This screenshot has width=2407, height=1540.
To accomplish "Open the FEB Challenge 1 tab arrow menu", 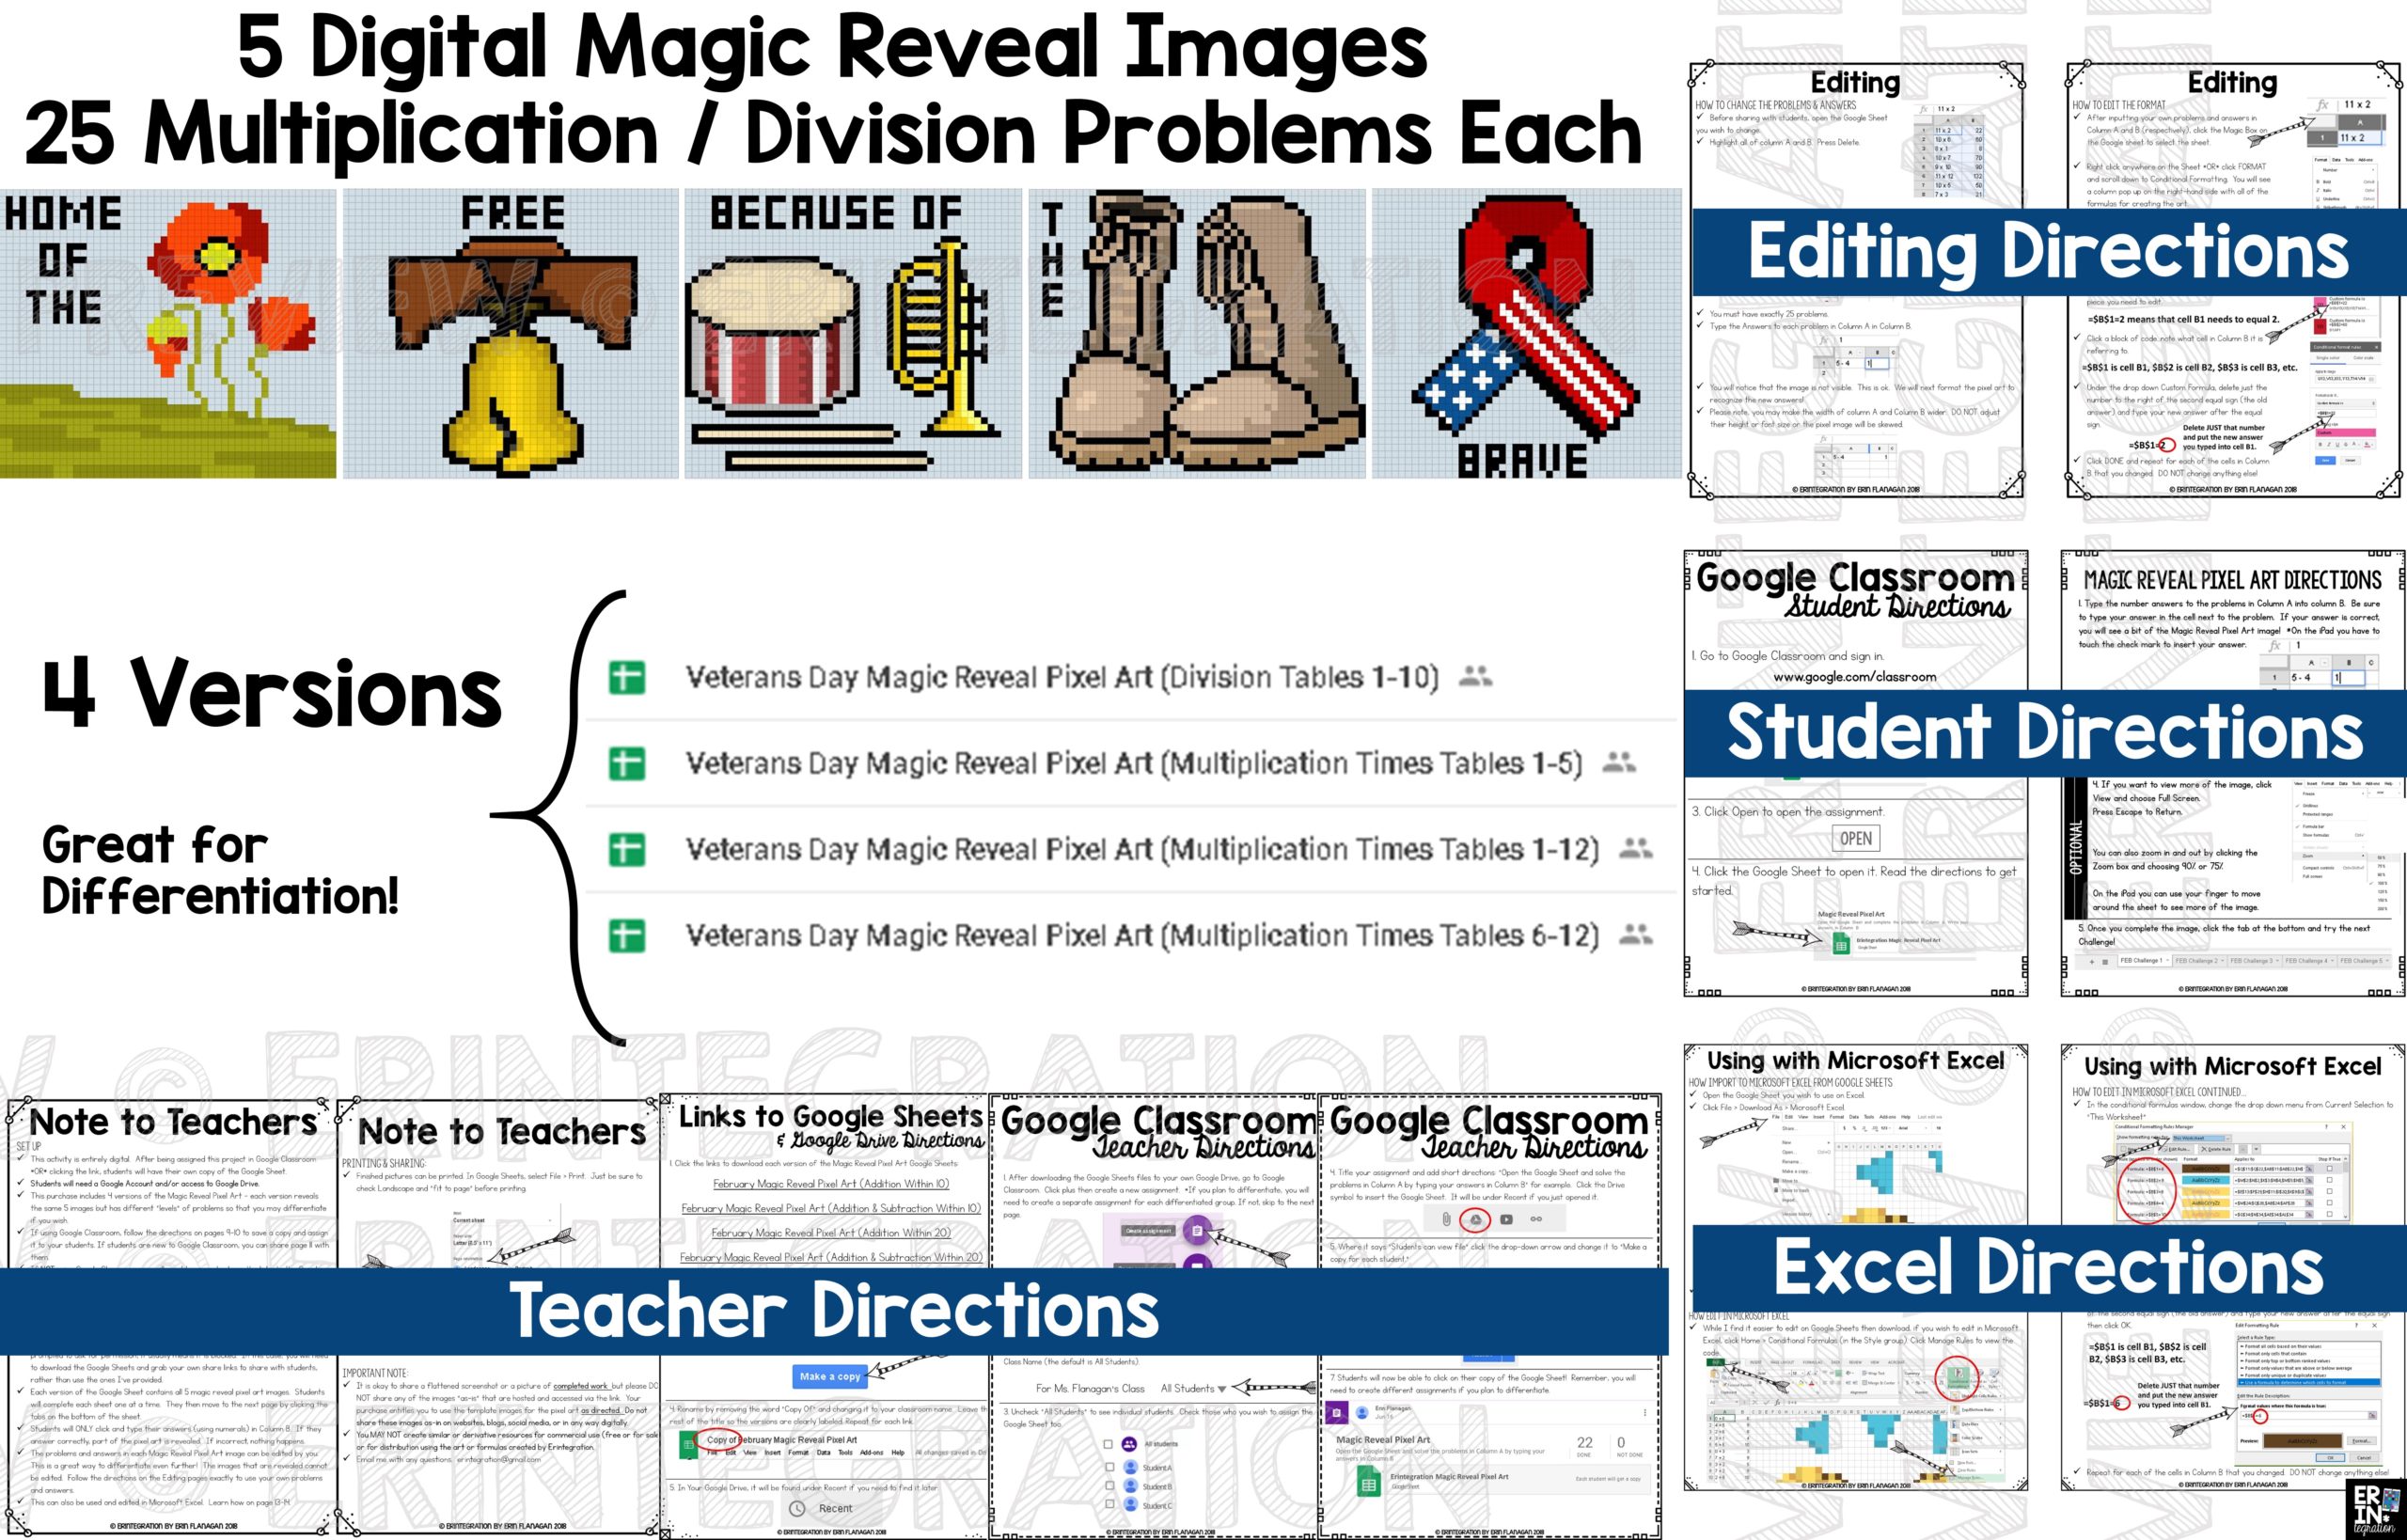I will (2168, 961).
